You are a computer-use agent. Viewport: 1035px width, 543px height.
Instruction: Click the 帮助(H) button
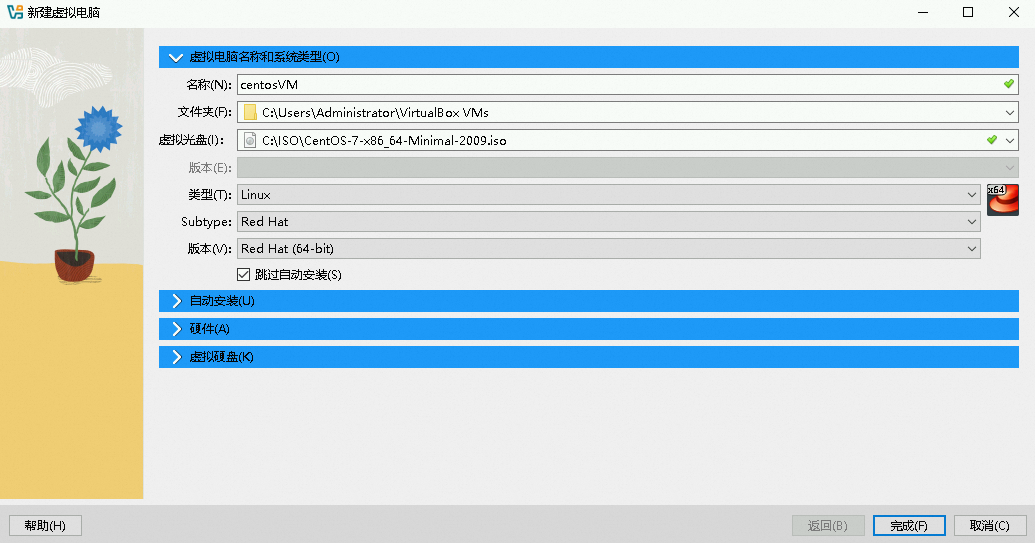click(45, 525)
